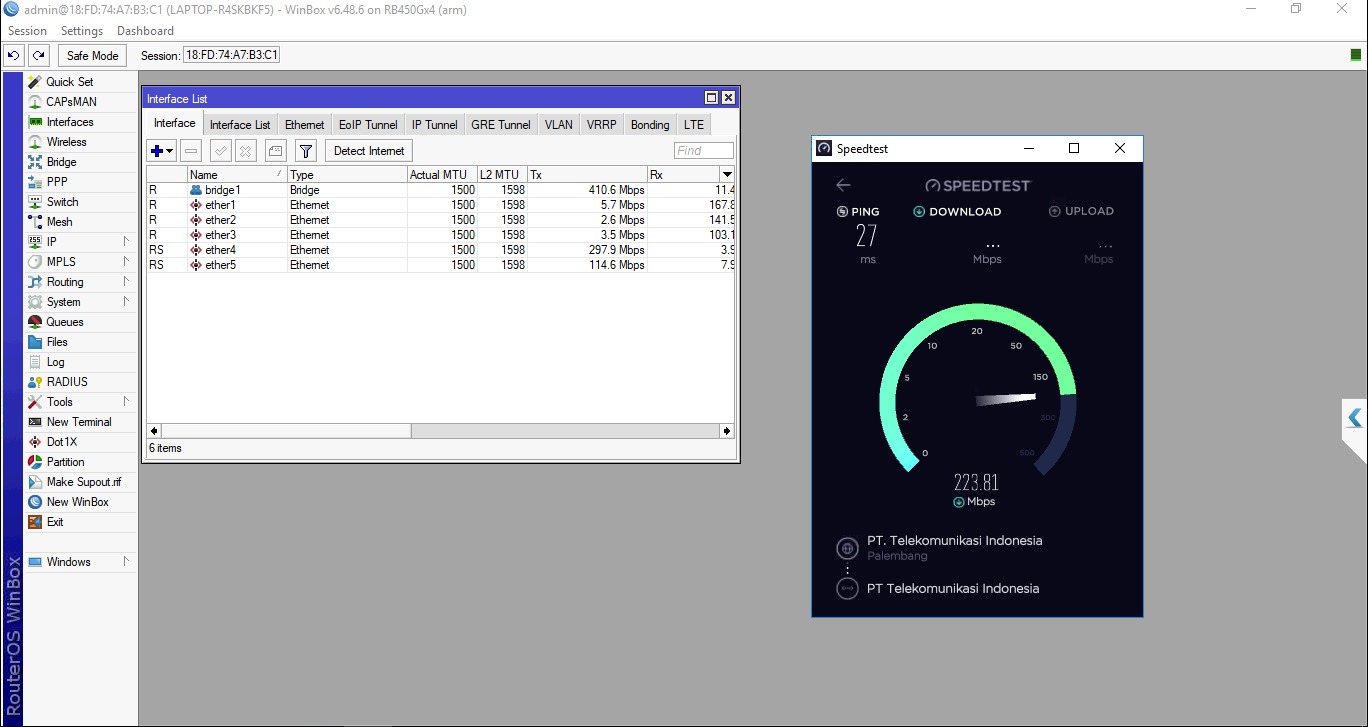This screenshot has width=1368, height=727.
Task: Click the comment note toolbar button
Action: point(275,151)
